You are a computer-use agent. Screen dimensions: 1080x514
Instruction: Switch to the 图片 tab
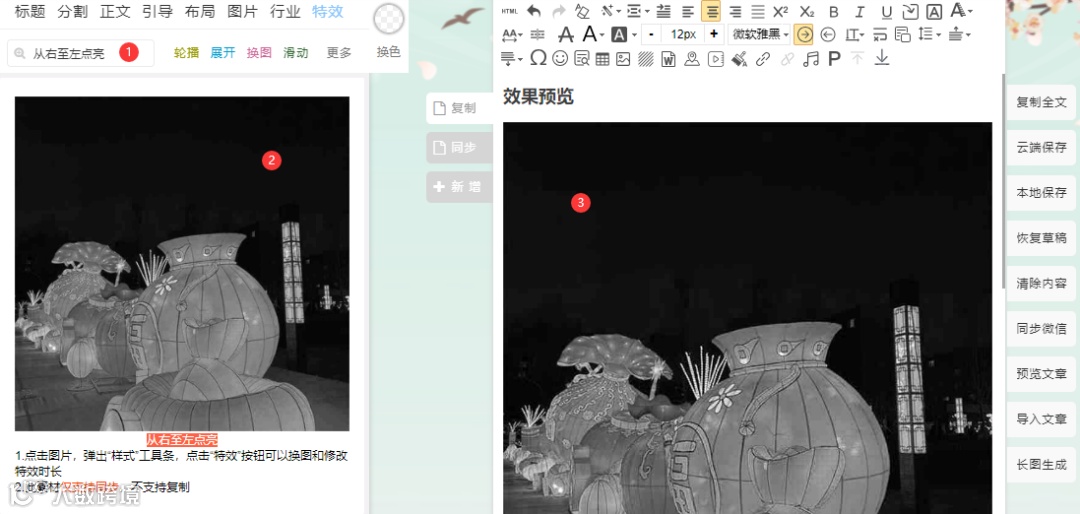point(240,12)
